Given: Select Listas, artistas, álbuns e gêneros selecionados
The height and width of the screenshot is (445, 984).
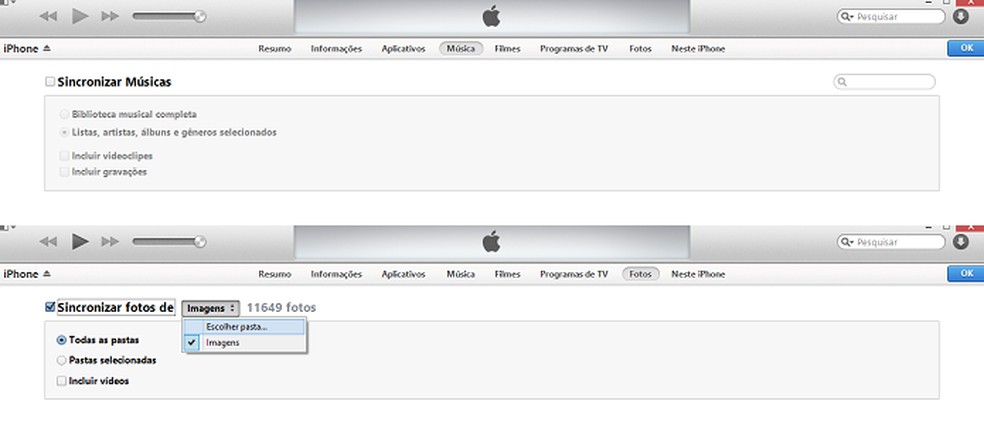Looking at the screenshot, I should tap(64, 132).
